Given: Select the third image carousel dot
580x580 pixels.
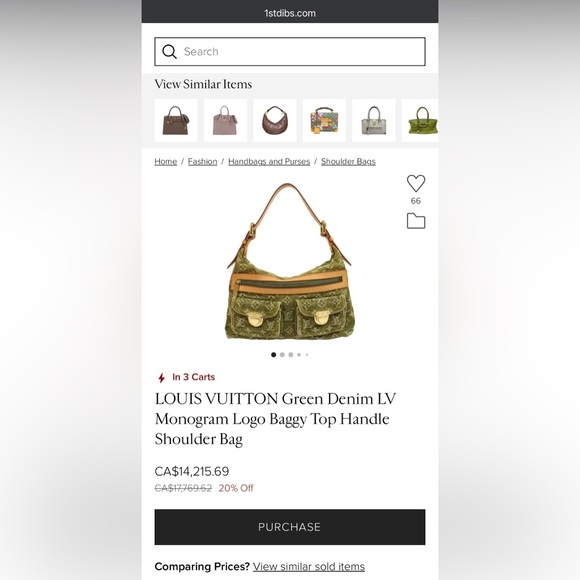Looking at the screenshot, I should (x=291, y=355).
